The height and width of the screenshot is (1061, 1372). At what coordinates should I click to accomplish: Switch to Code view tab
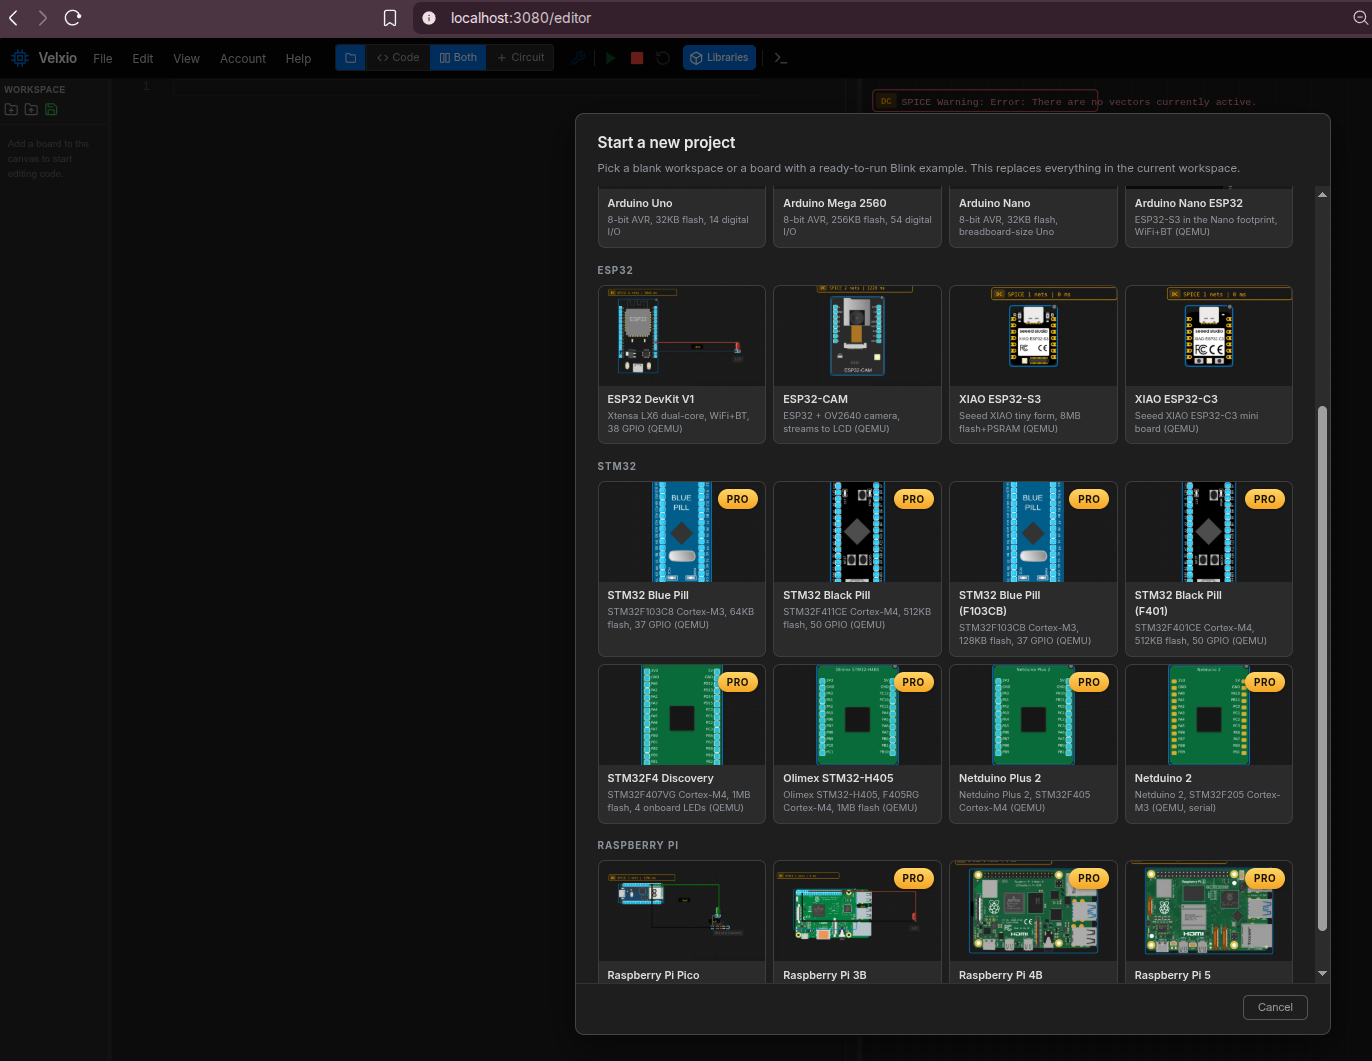tap(398, 58)
